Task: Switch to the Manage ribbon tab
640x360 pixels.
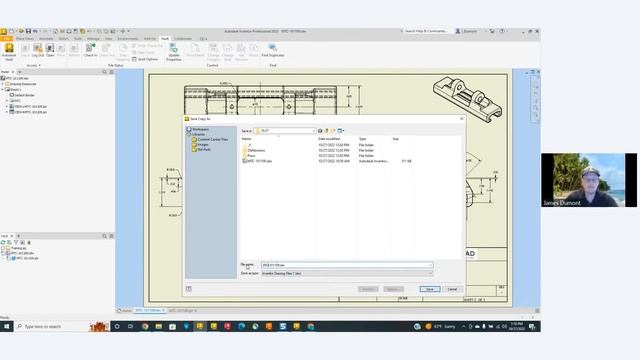Action: click(x=93, y=39)
